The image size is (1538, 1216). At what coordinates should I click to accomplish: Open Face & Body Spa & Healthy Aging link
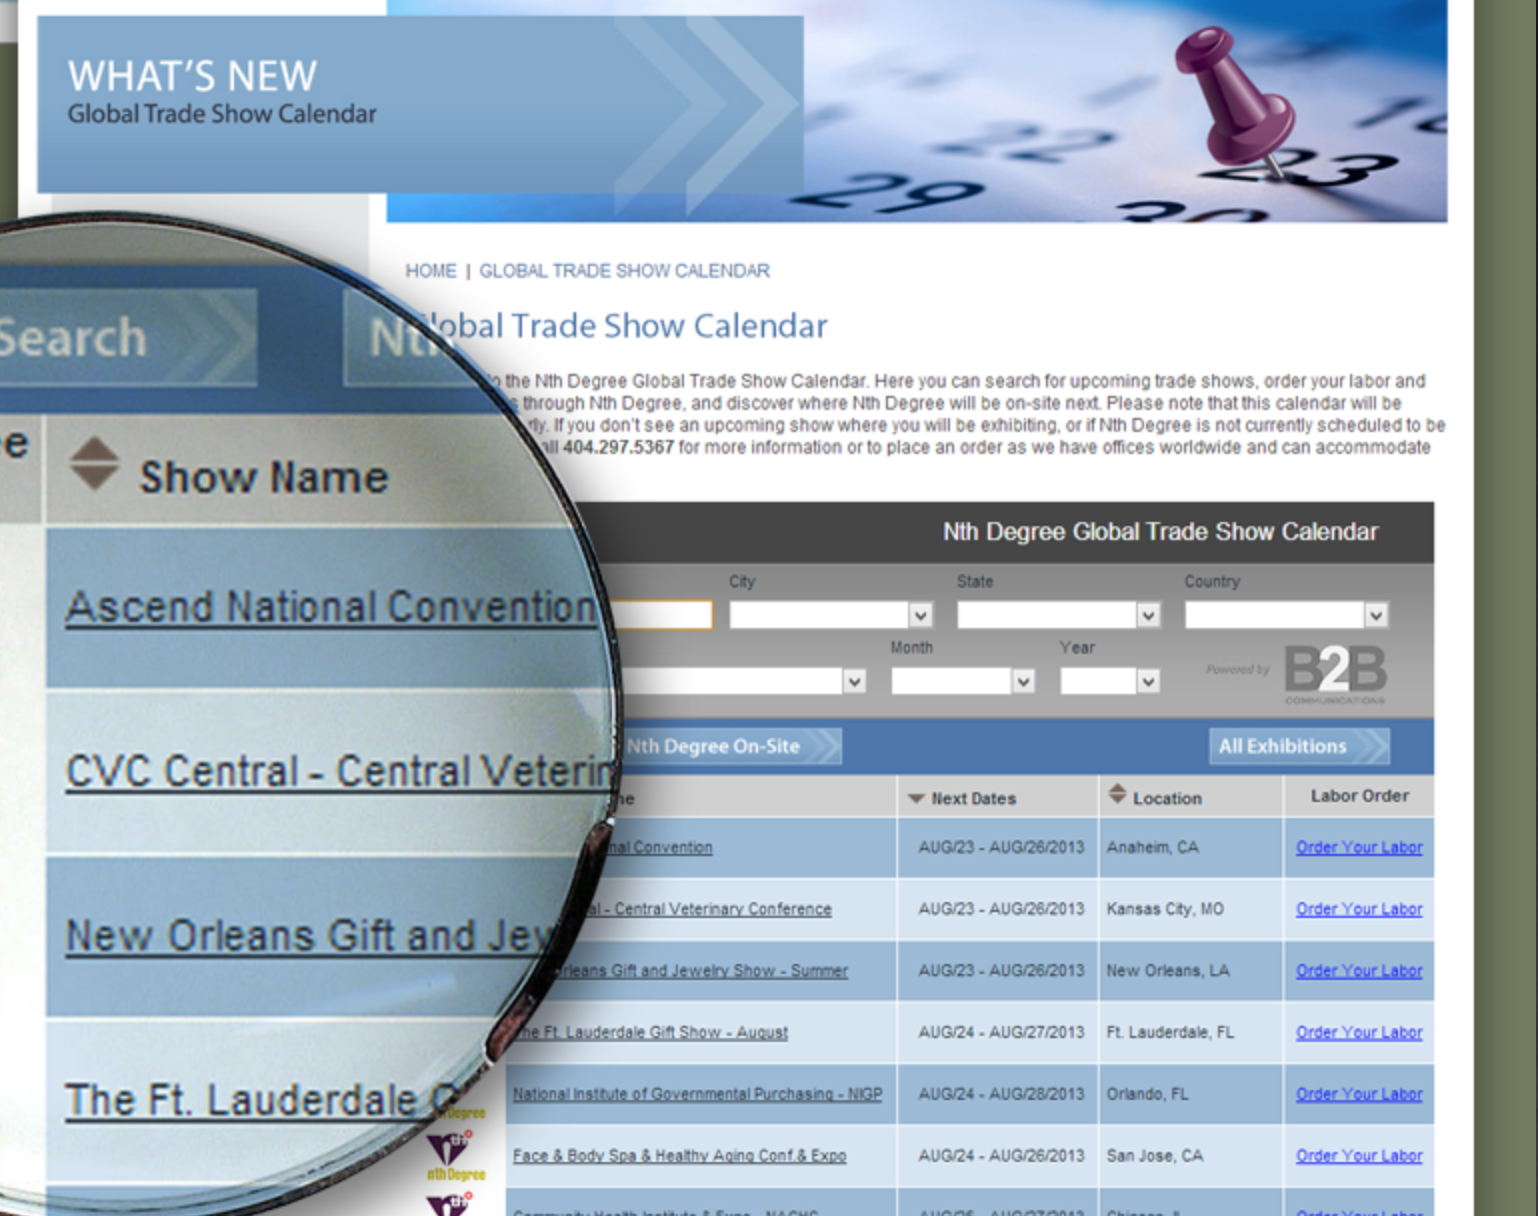pos(680,1156)
